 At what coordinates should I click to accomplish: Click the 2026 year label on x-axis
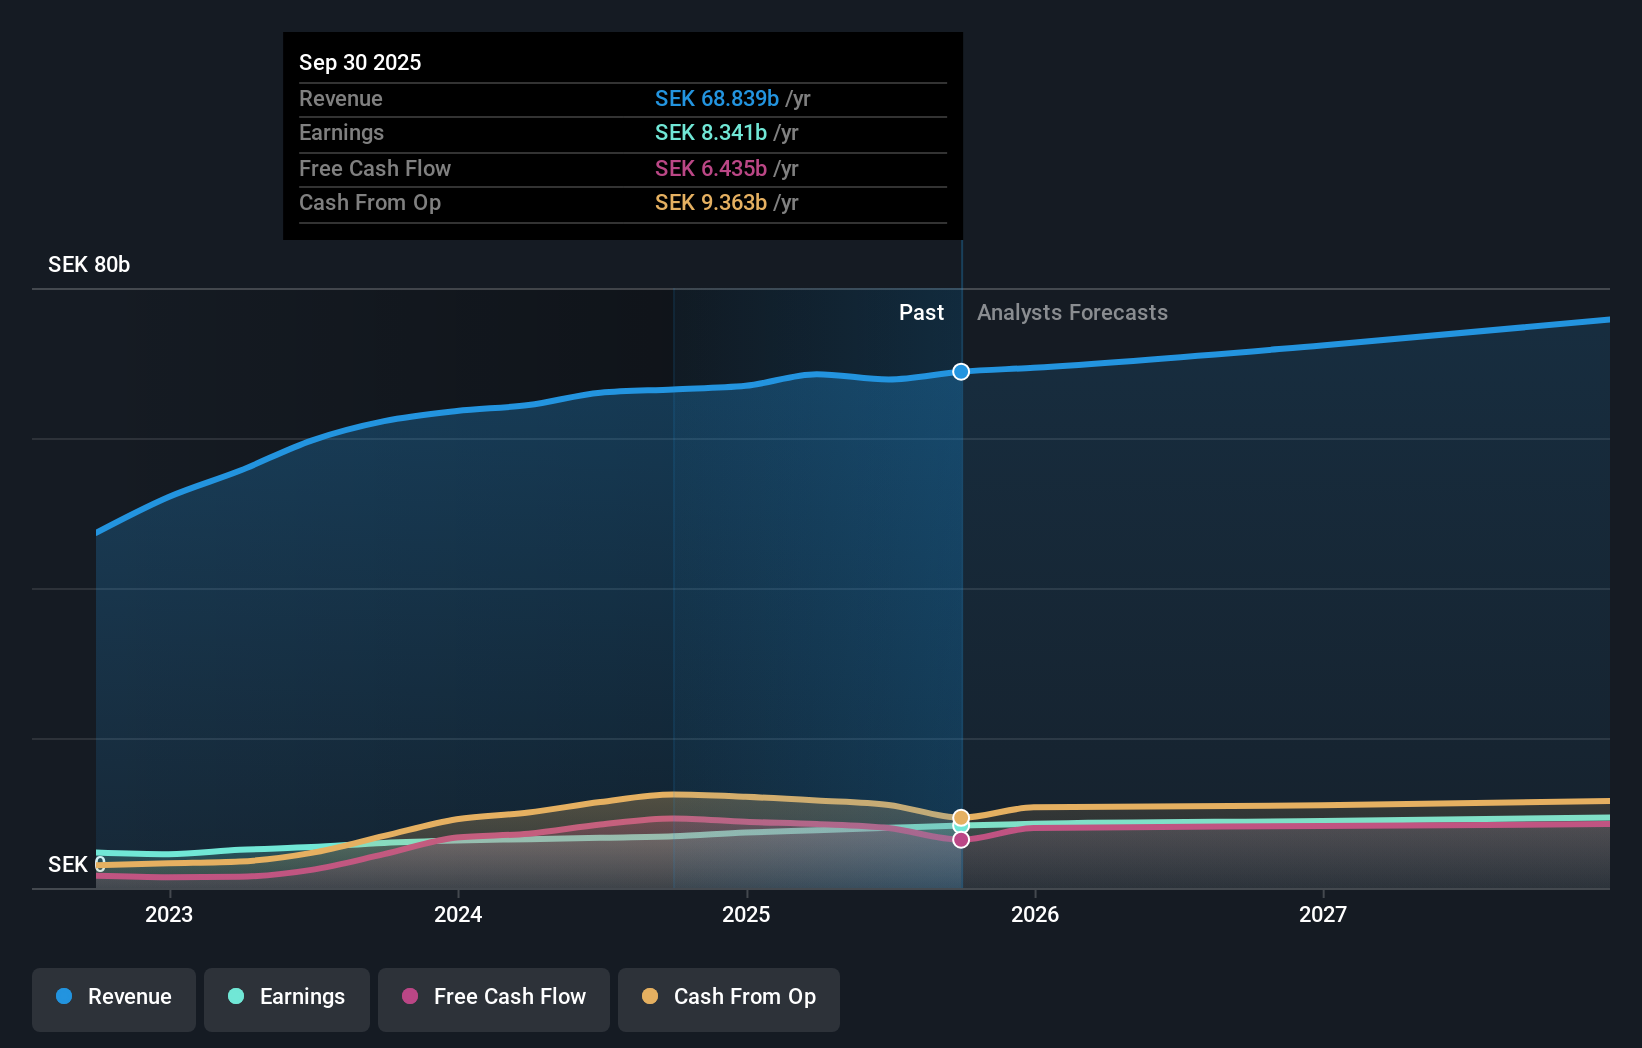point(1036,913)
